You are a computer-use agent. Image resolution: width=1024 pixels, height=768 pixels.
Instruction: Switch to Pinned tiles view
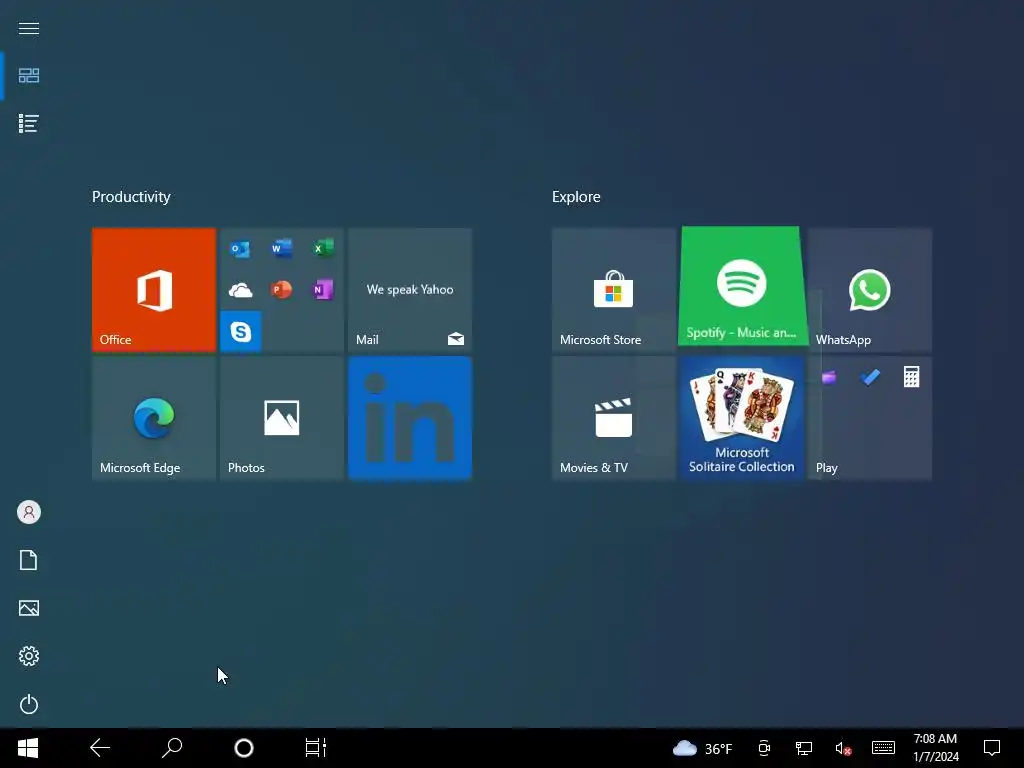[x=29, y=76]
